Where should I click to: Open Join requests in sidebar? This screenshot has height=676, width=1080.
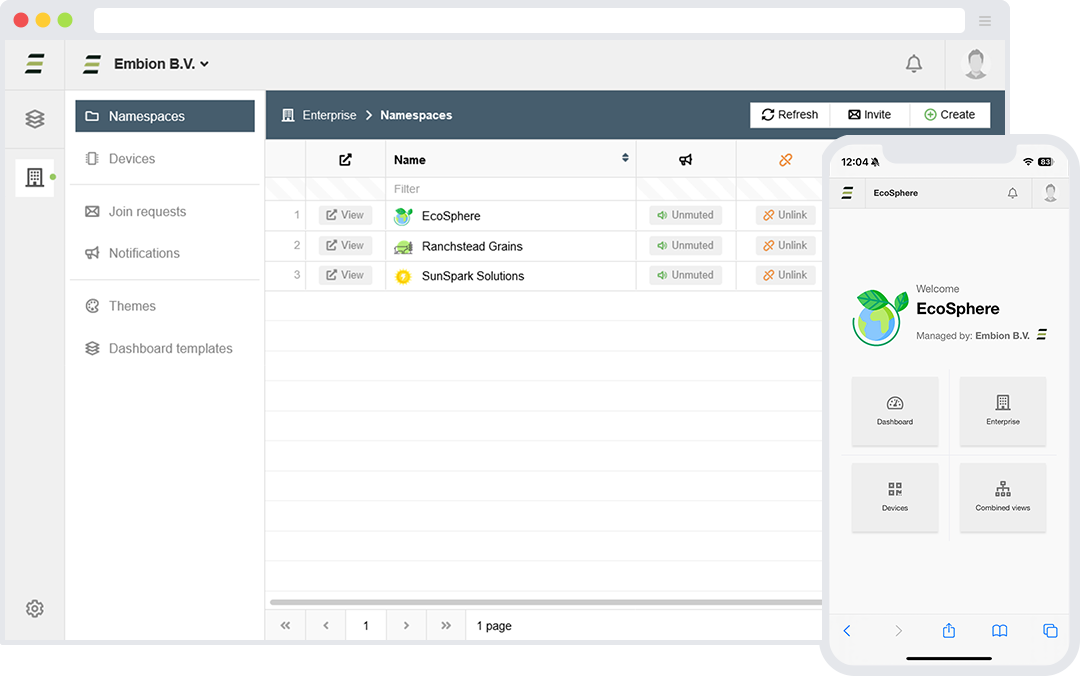147,212
